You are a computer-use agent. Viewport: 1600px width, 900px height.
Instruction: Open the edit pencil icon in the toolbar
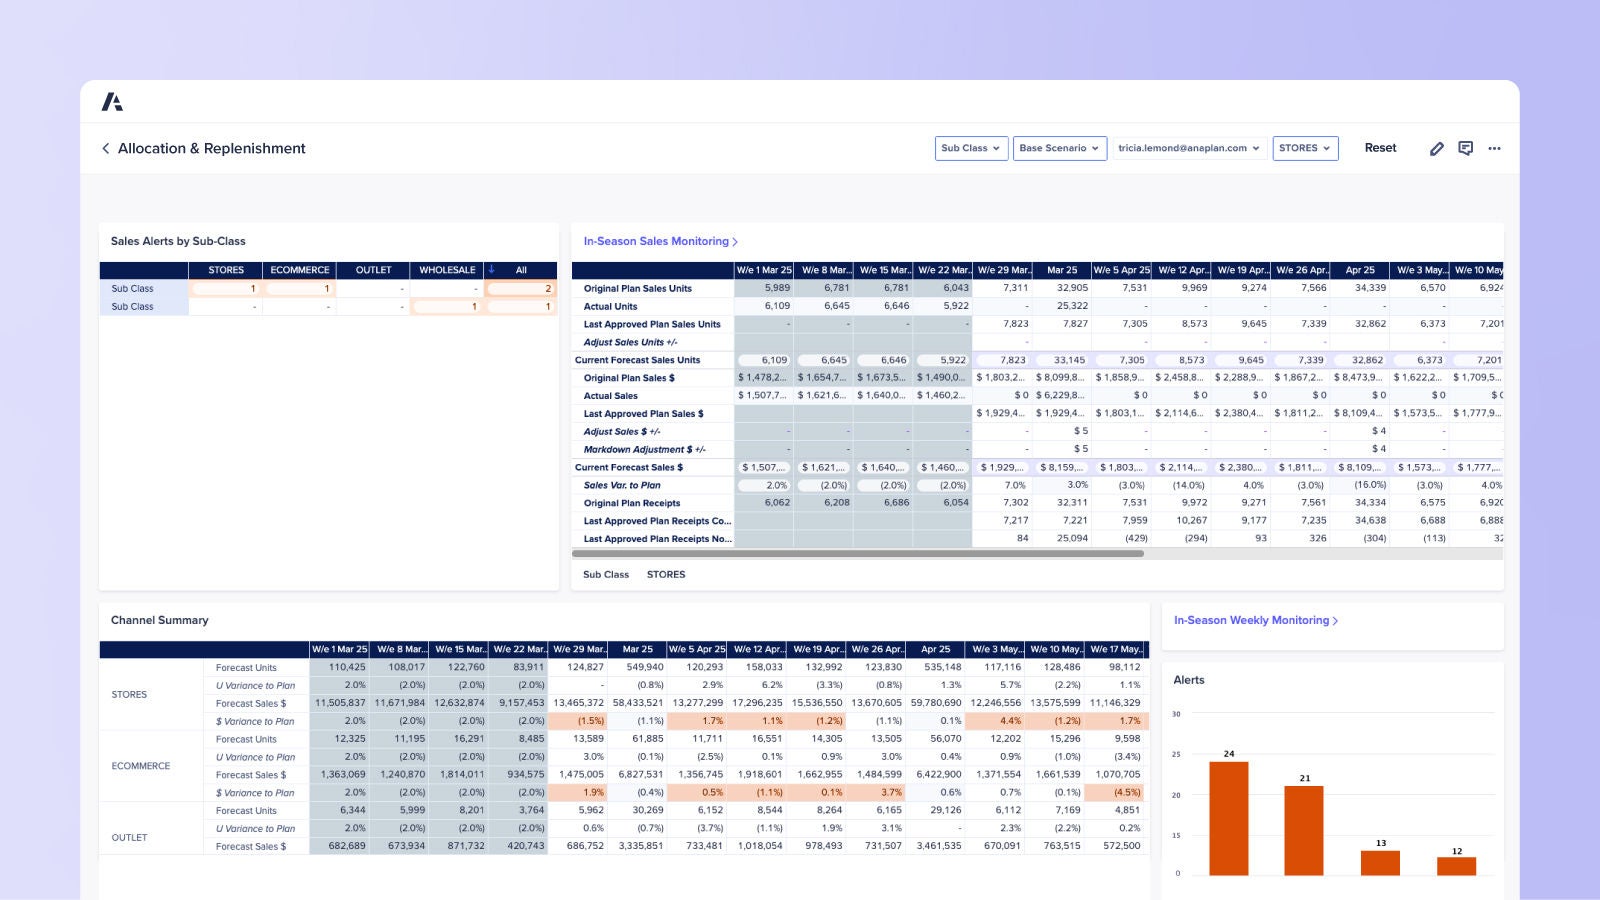tap(1437, 148)
